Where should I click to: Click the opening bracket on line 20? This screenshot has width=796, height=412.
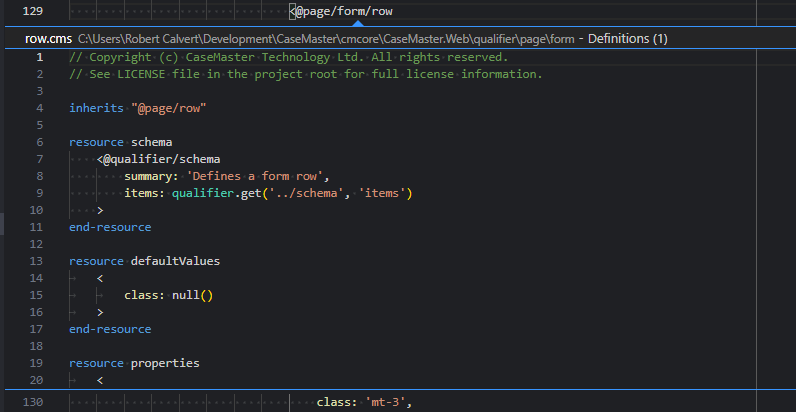click(100, 380)
